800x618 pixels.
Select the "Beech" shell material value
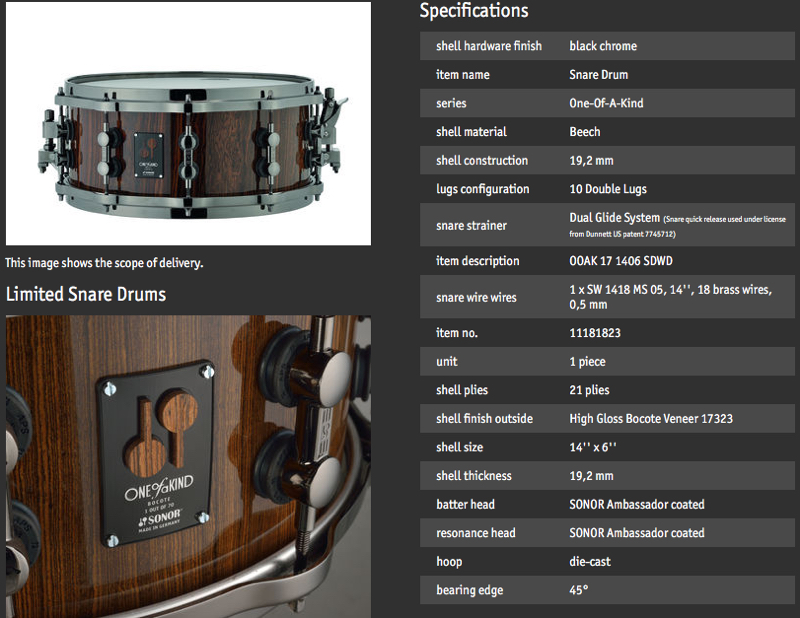(x=585, y=132)
